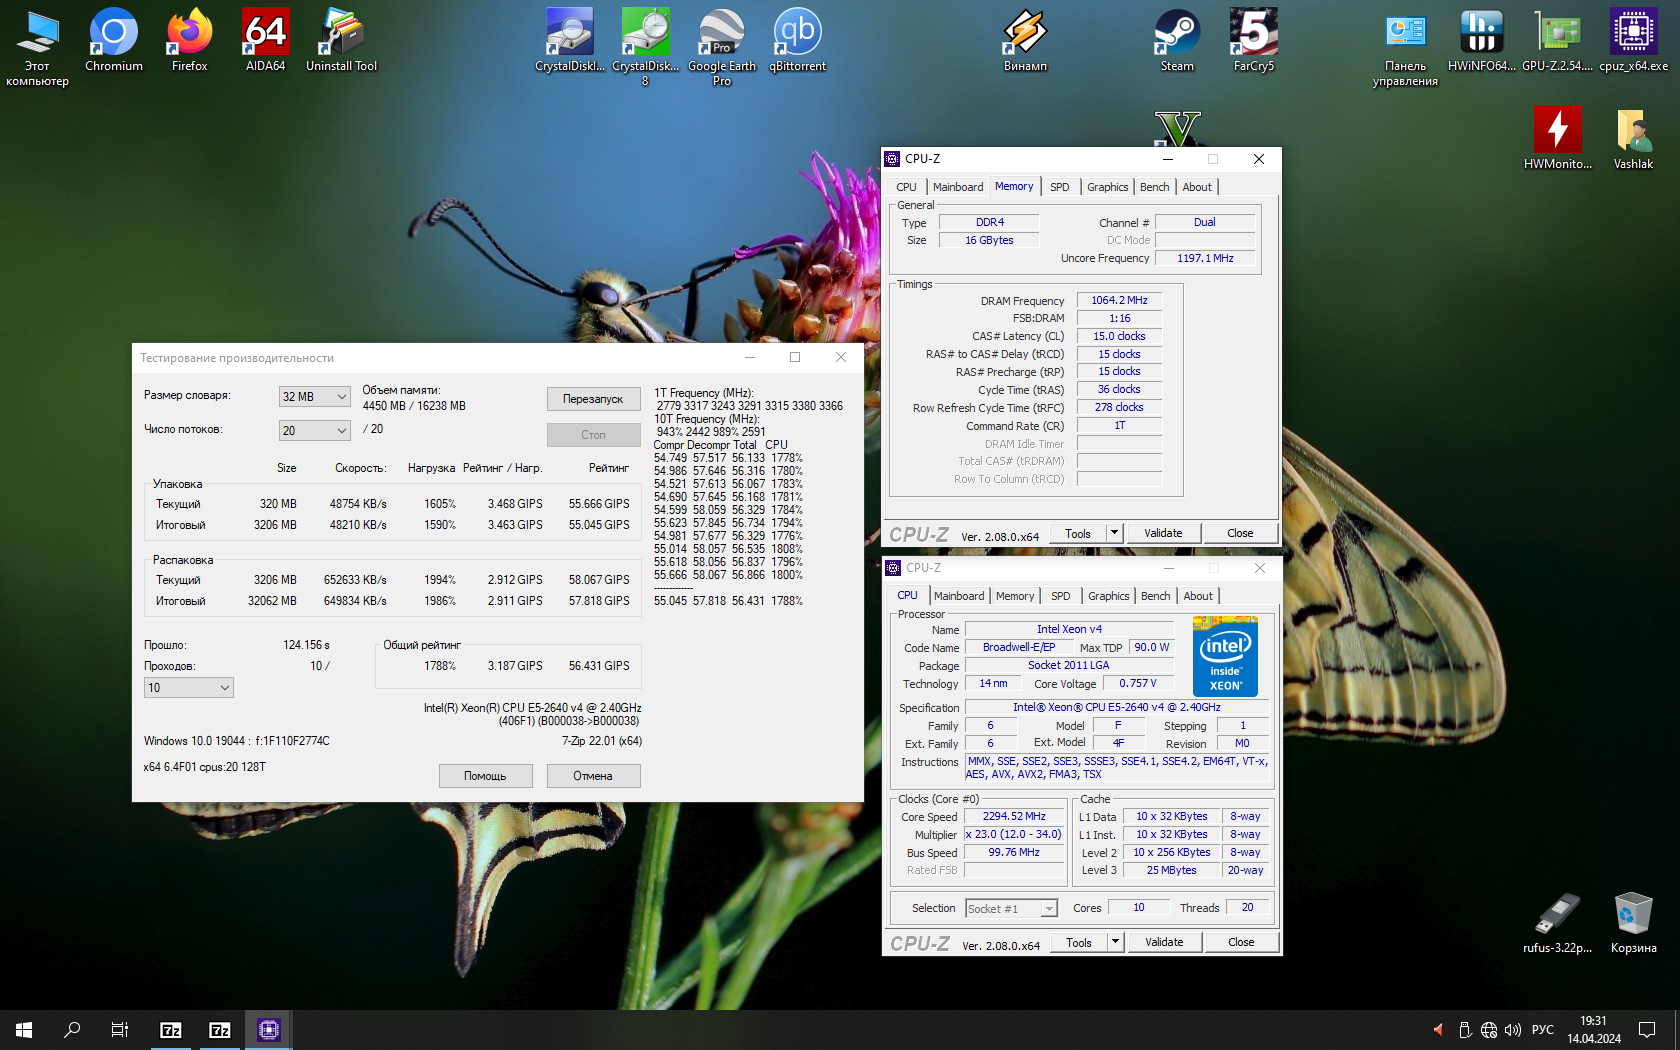Open Task View on the taskbar
This screenshot has height=1050, width=1680.
coord(120,1030)
